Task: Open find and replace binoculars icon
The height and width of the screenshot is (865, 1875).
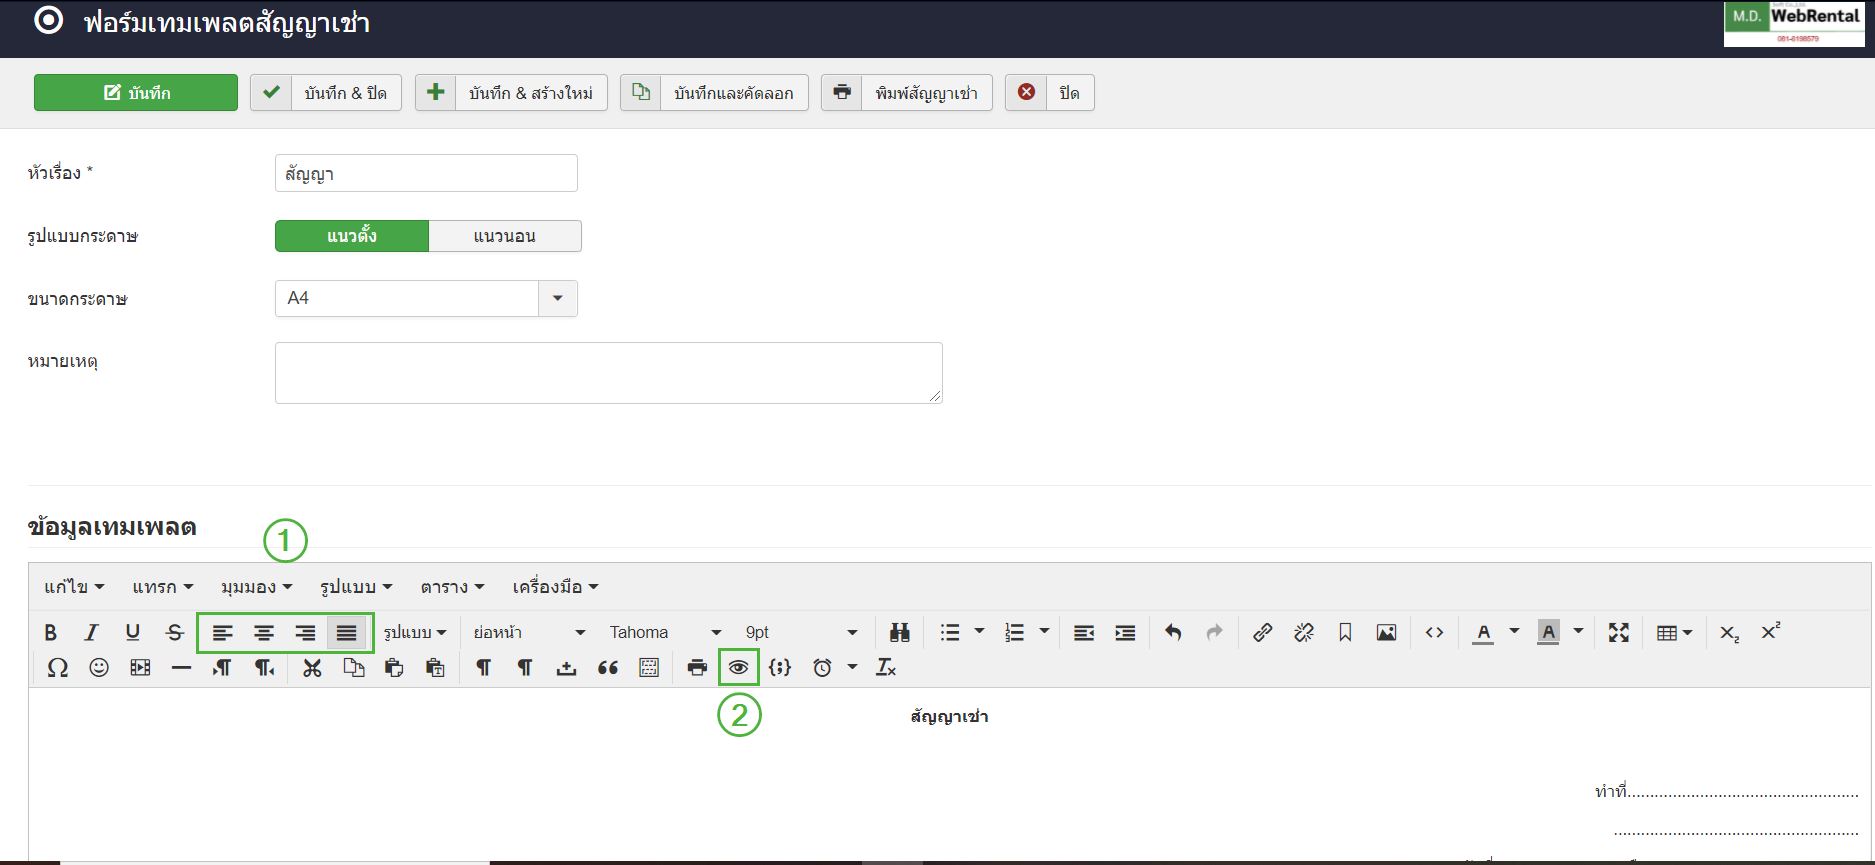Action: click(899, 632)
